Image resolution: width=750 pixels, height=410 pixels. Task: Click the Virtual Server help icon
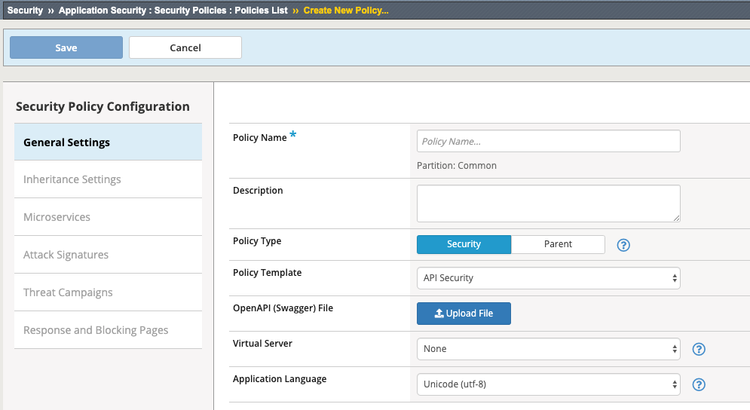[x=699, y=349]
